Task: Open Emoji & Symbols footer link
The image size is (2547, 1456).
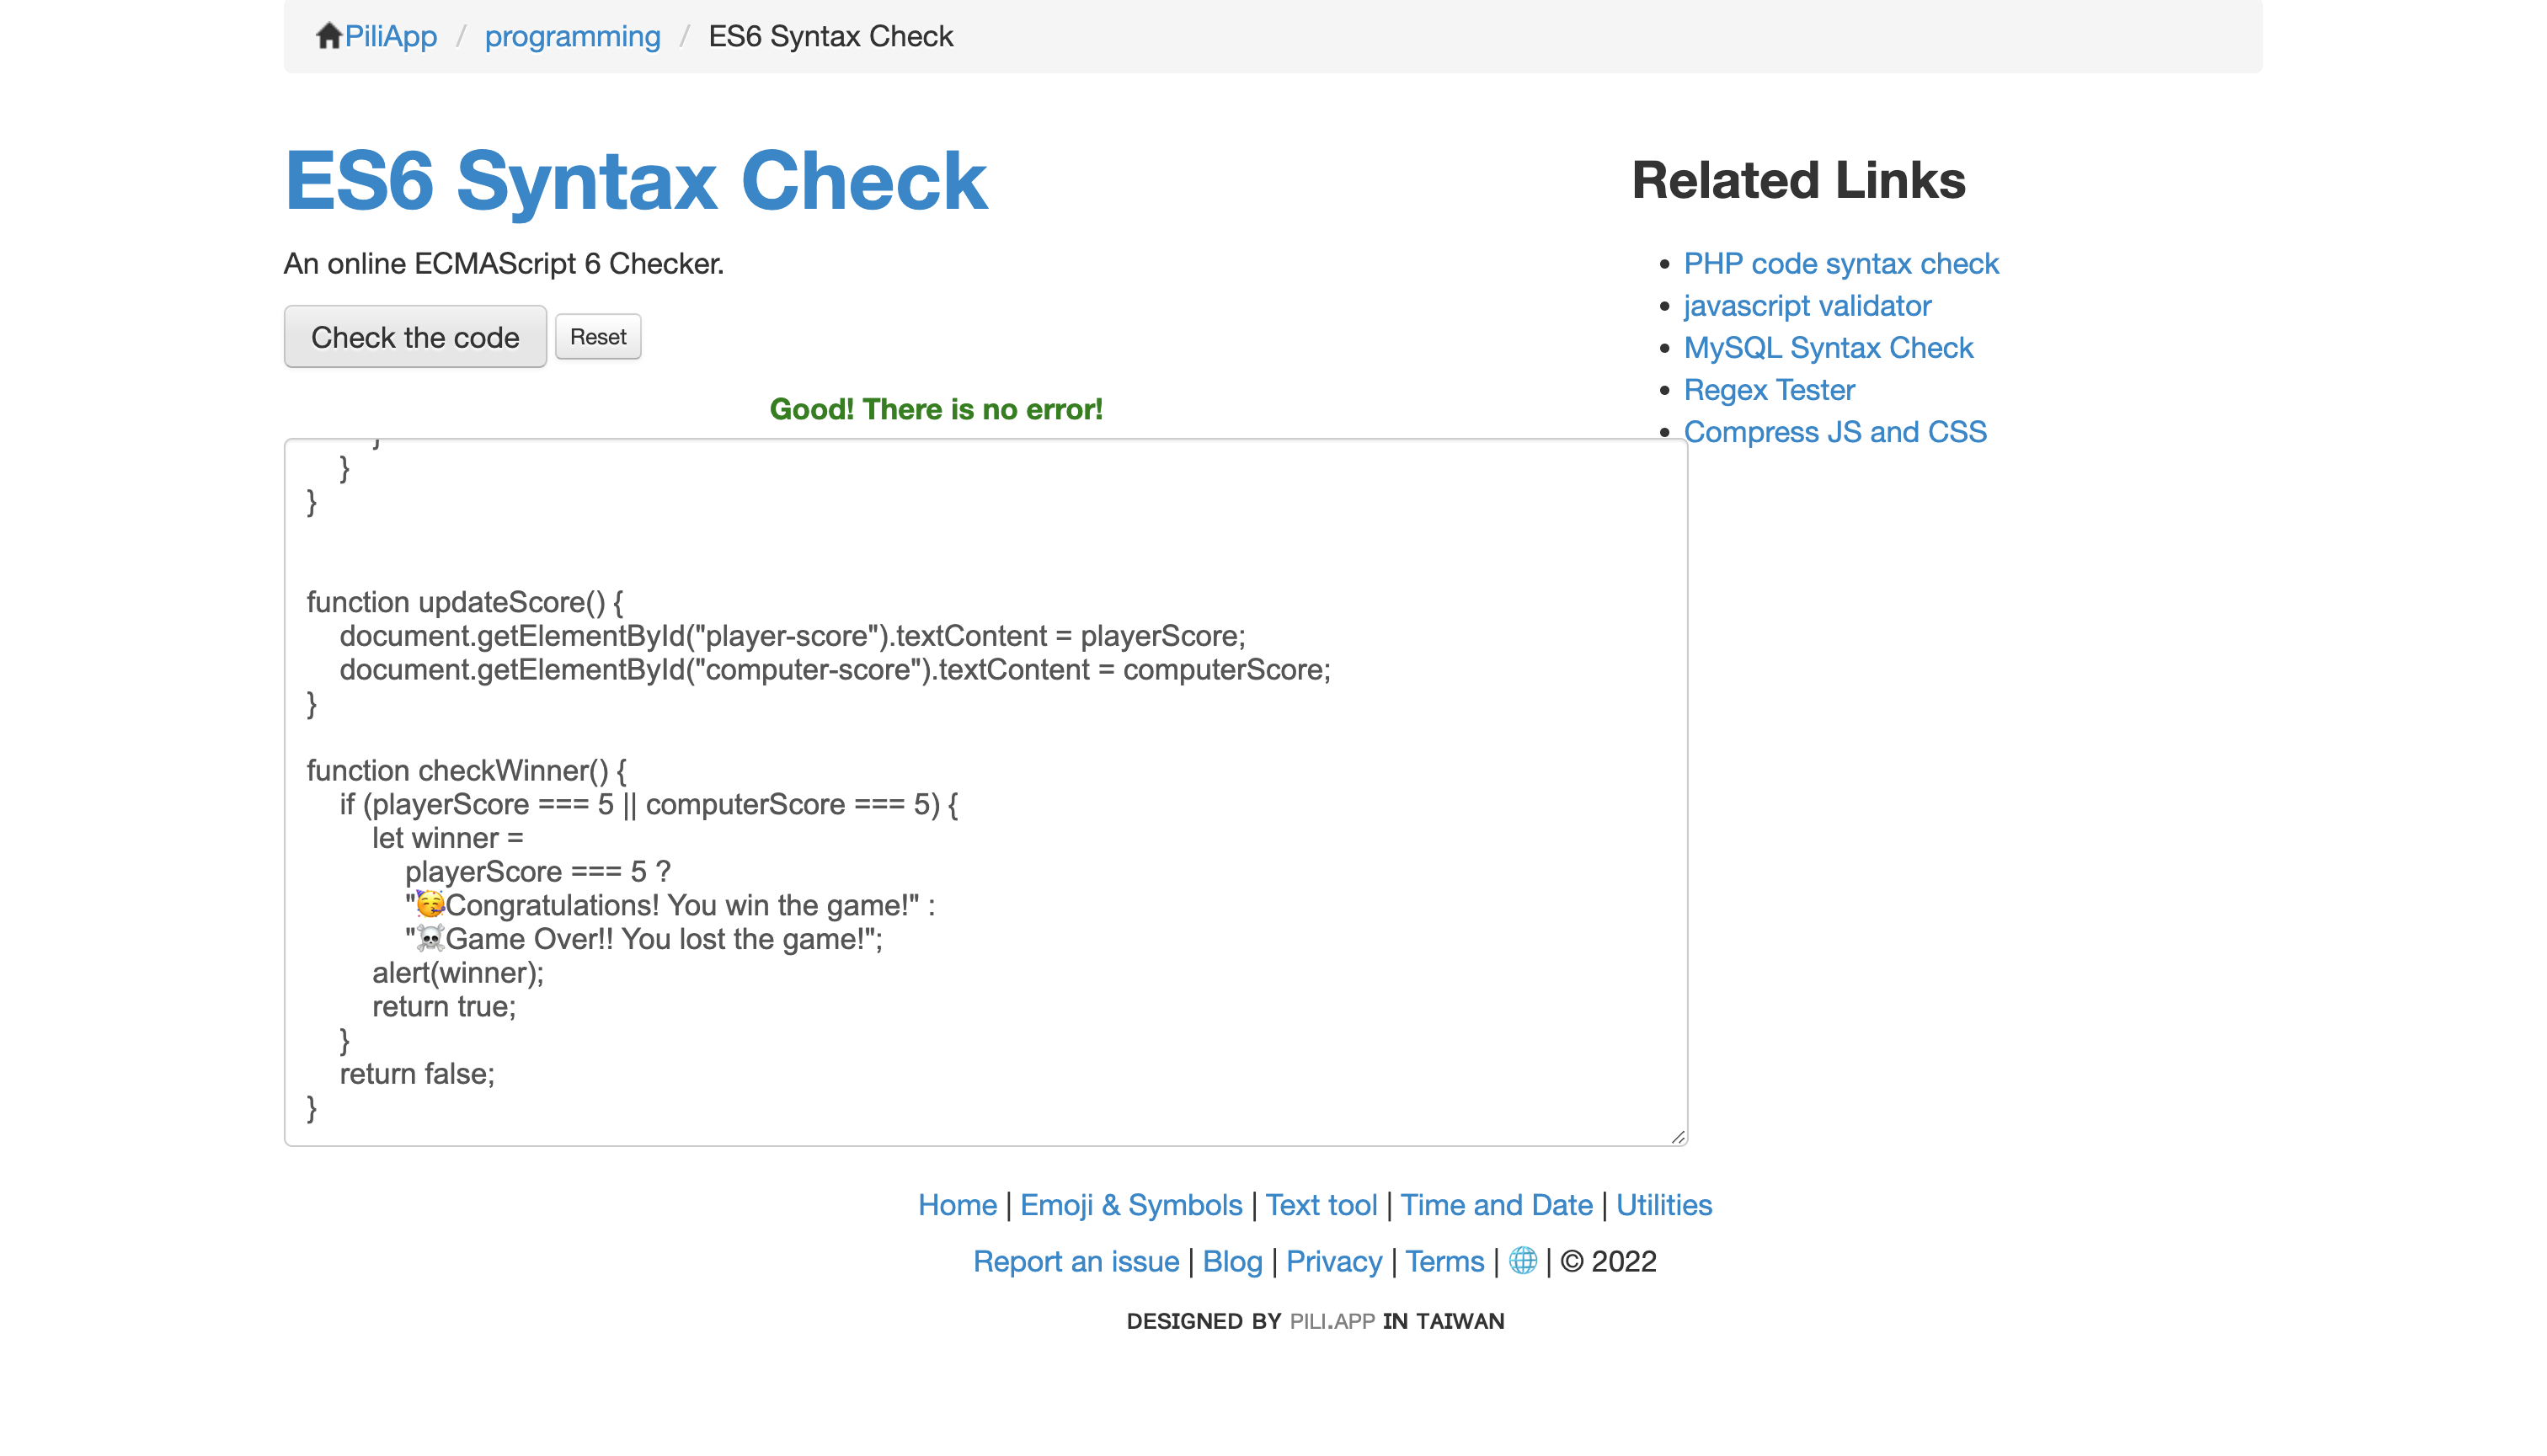Action: (1130, 1205)
